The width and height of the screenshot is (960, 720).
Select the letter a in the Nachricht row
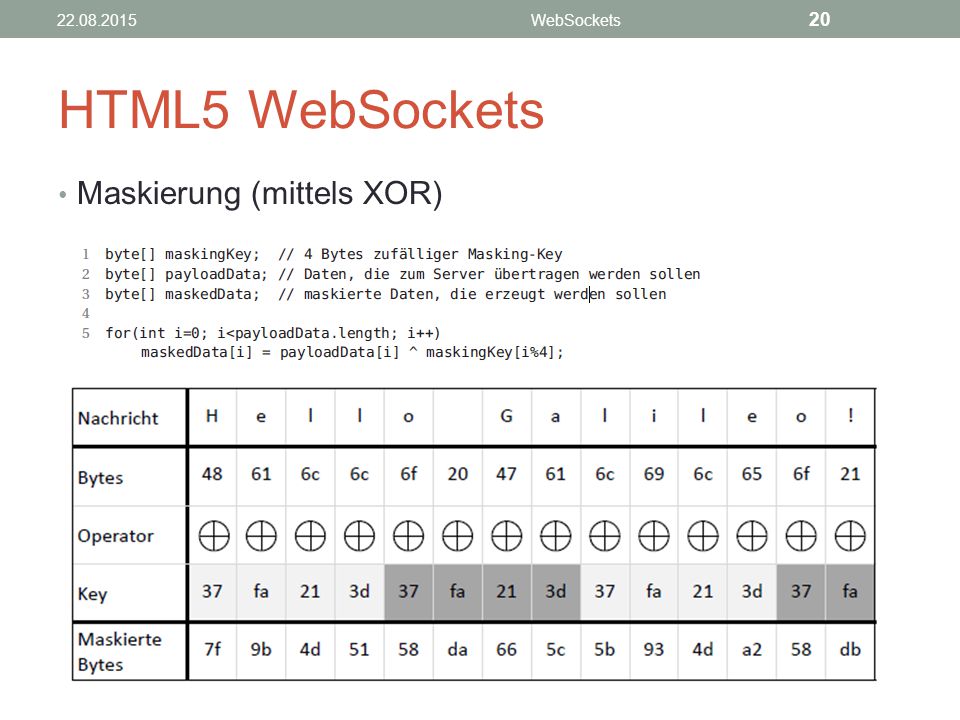[x=555, y=418]
